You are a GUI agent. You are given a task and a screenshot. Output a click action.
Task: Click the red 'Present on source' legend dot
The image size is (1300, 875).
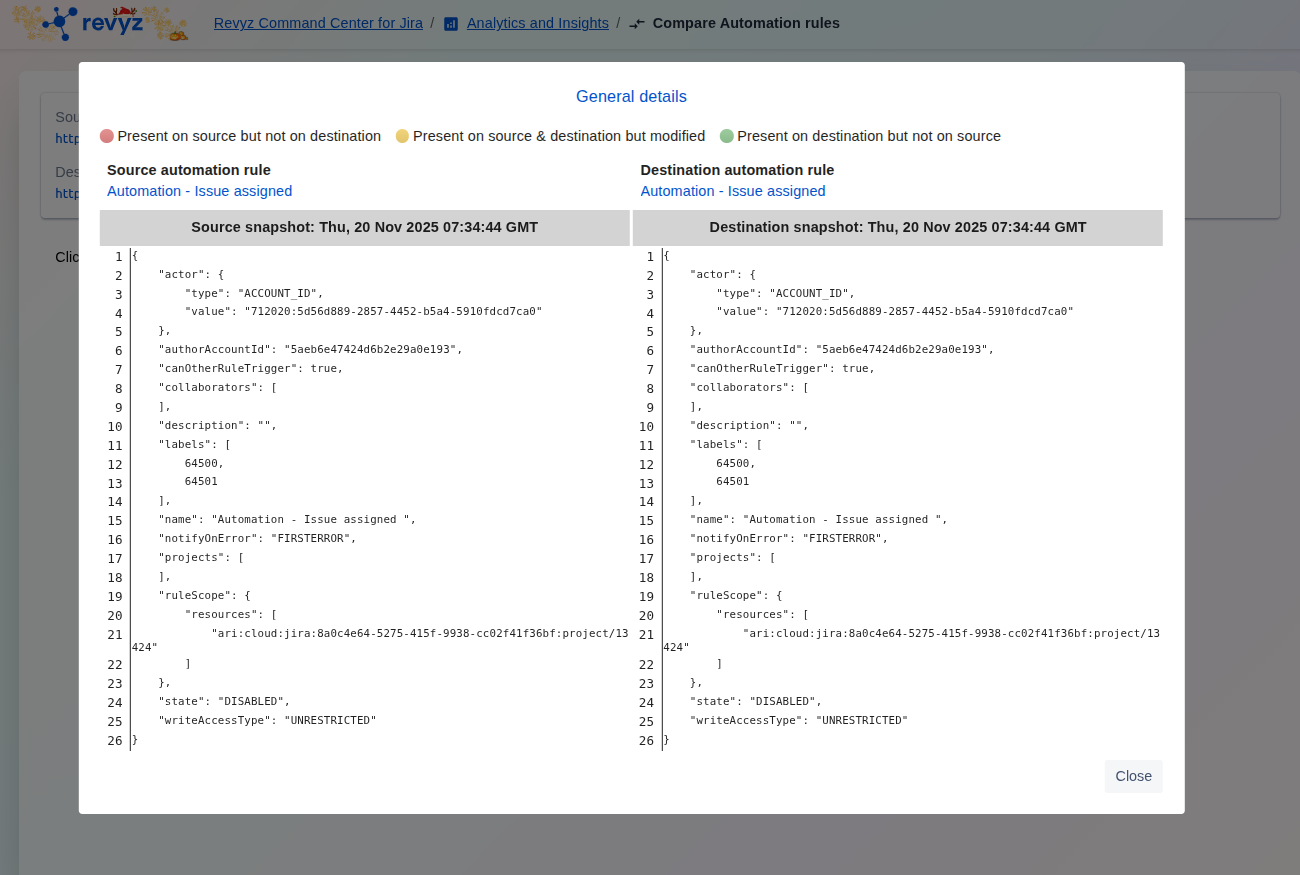tap(107, 136)
